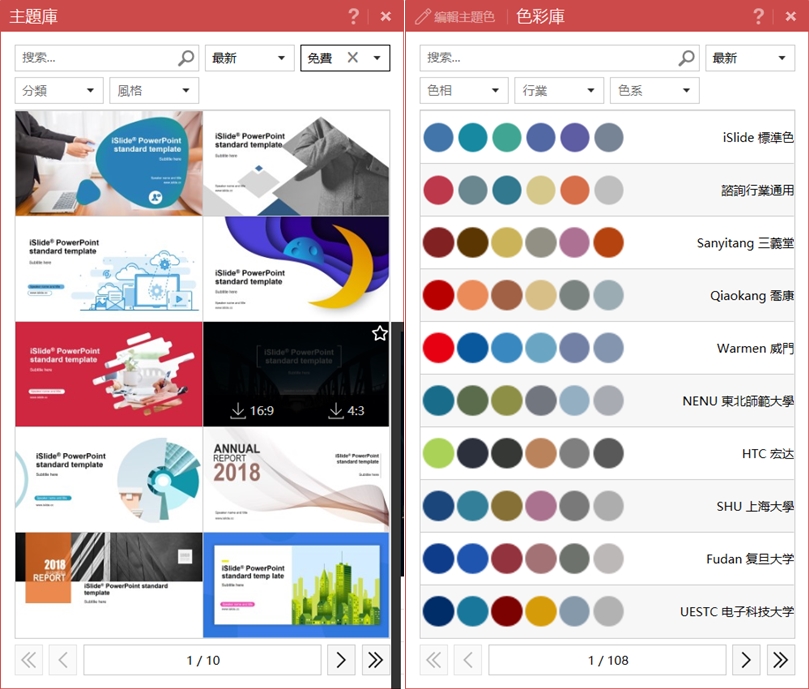This screenshot has height=689, width=809.
Task: Click the magnifier in the theme search box
Action: click(x=186, y=58)
